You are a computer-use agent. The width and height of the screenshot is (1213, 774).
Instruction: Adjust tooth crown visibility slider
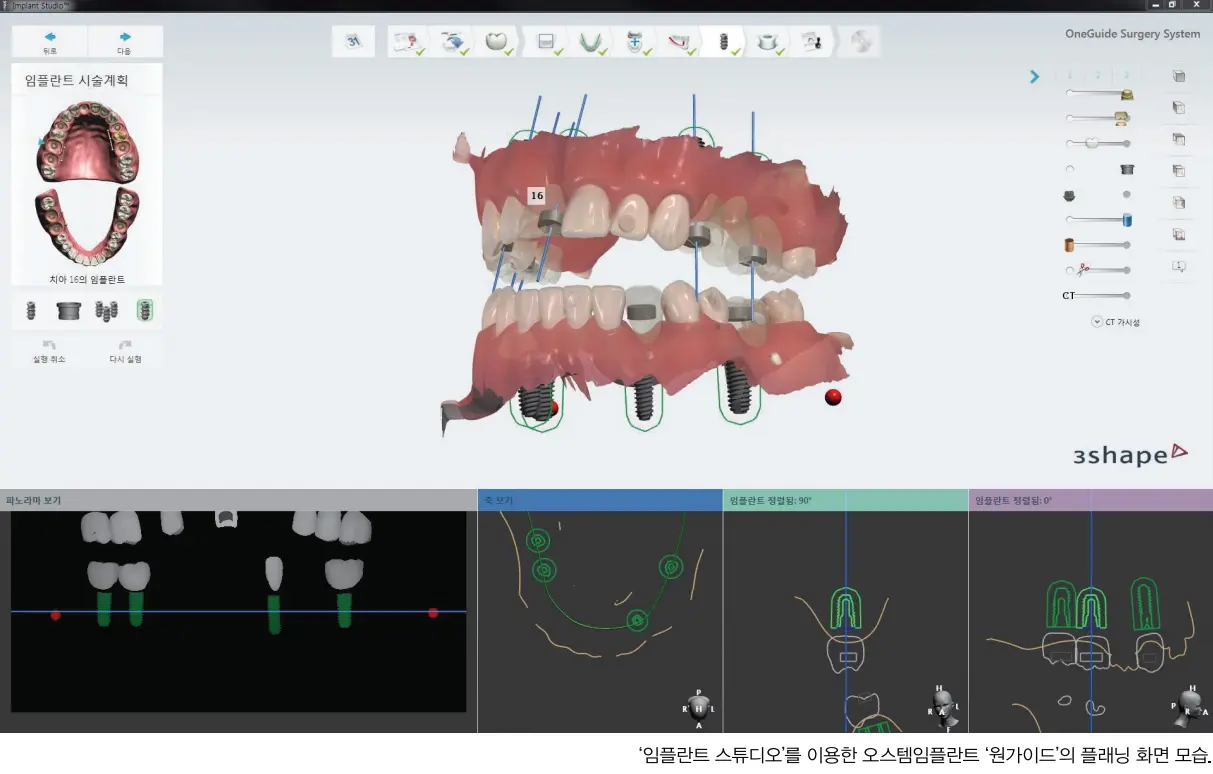coord(1098,143)
